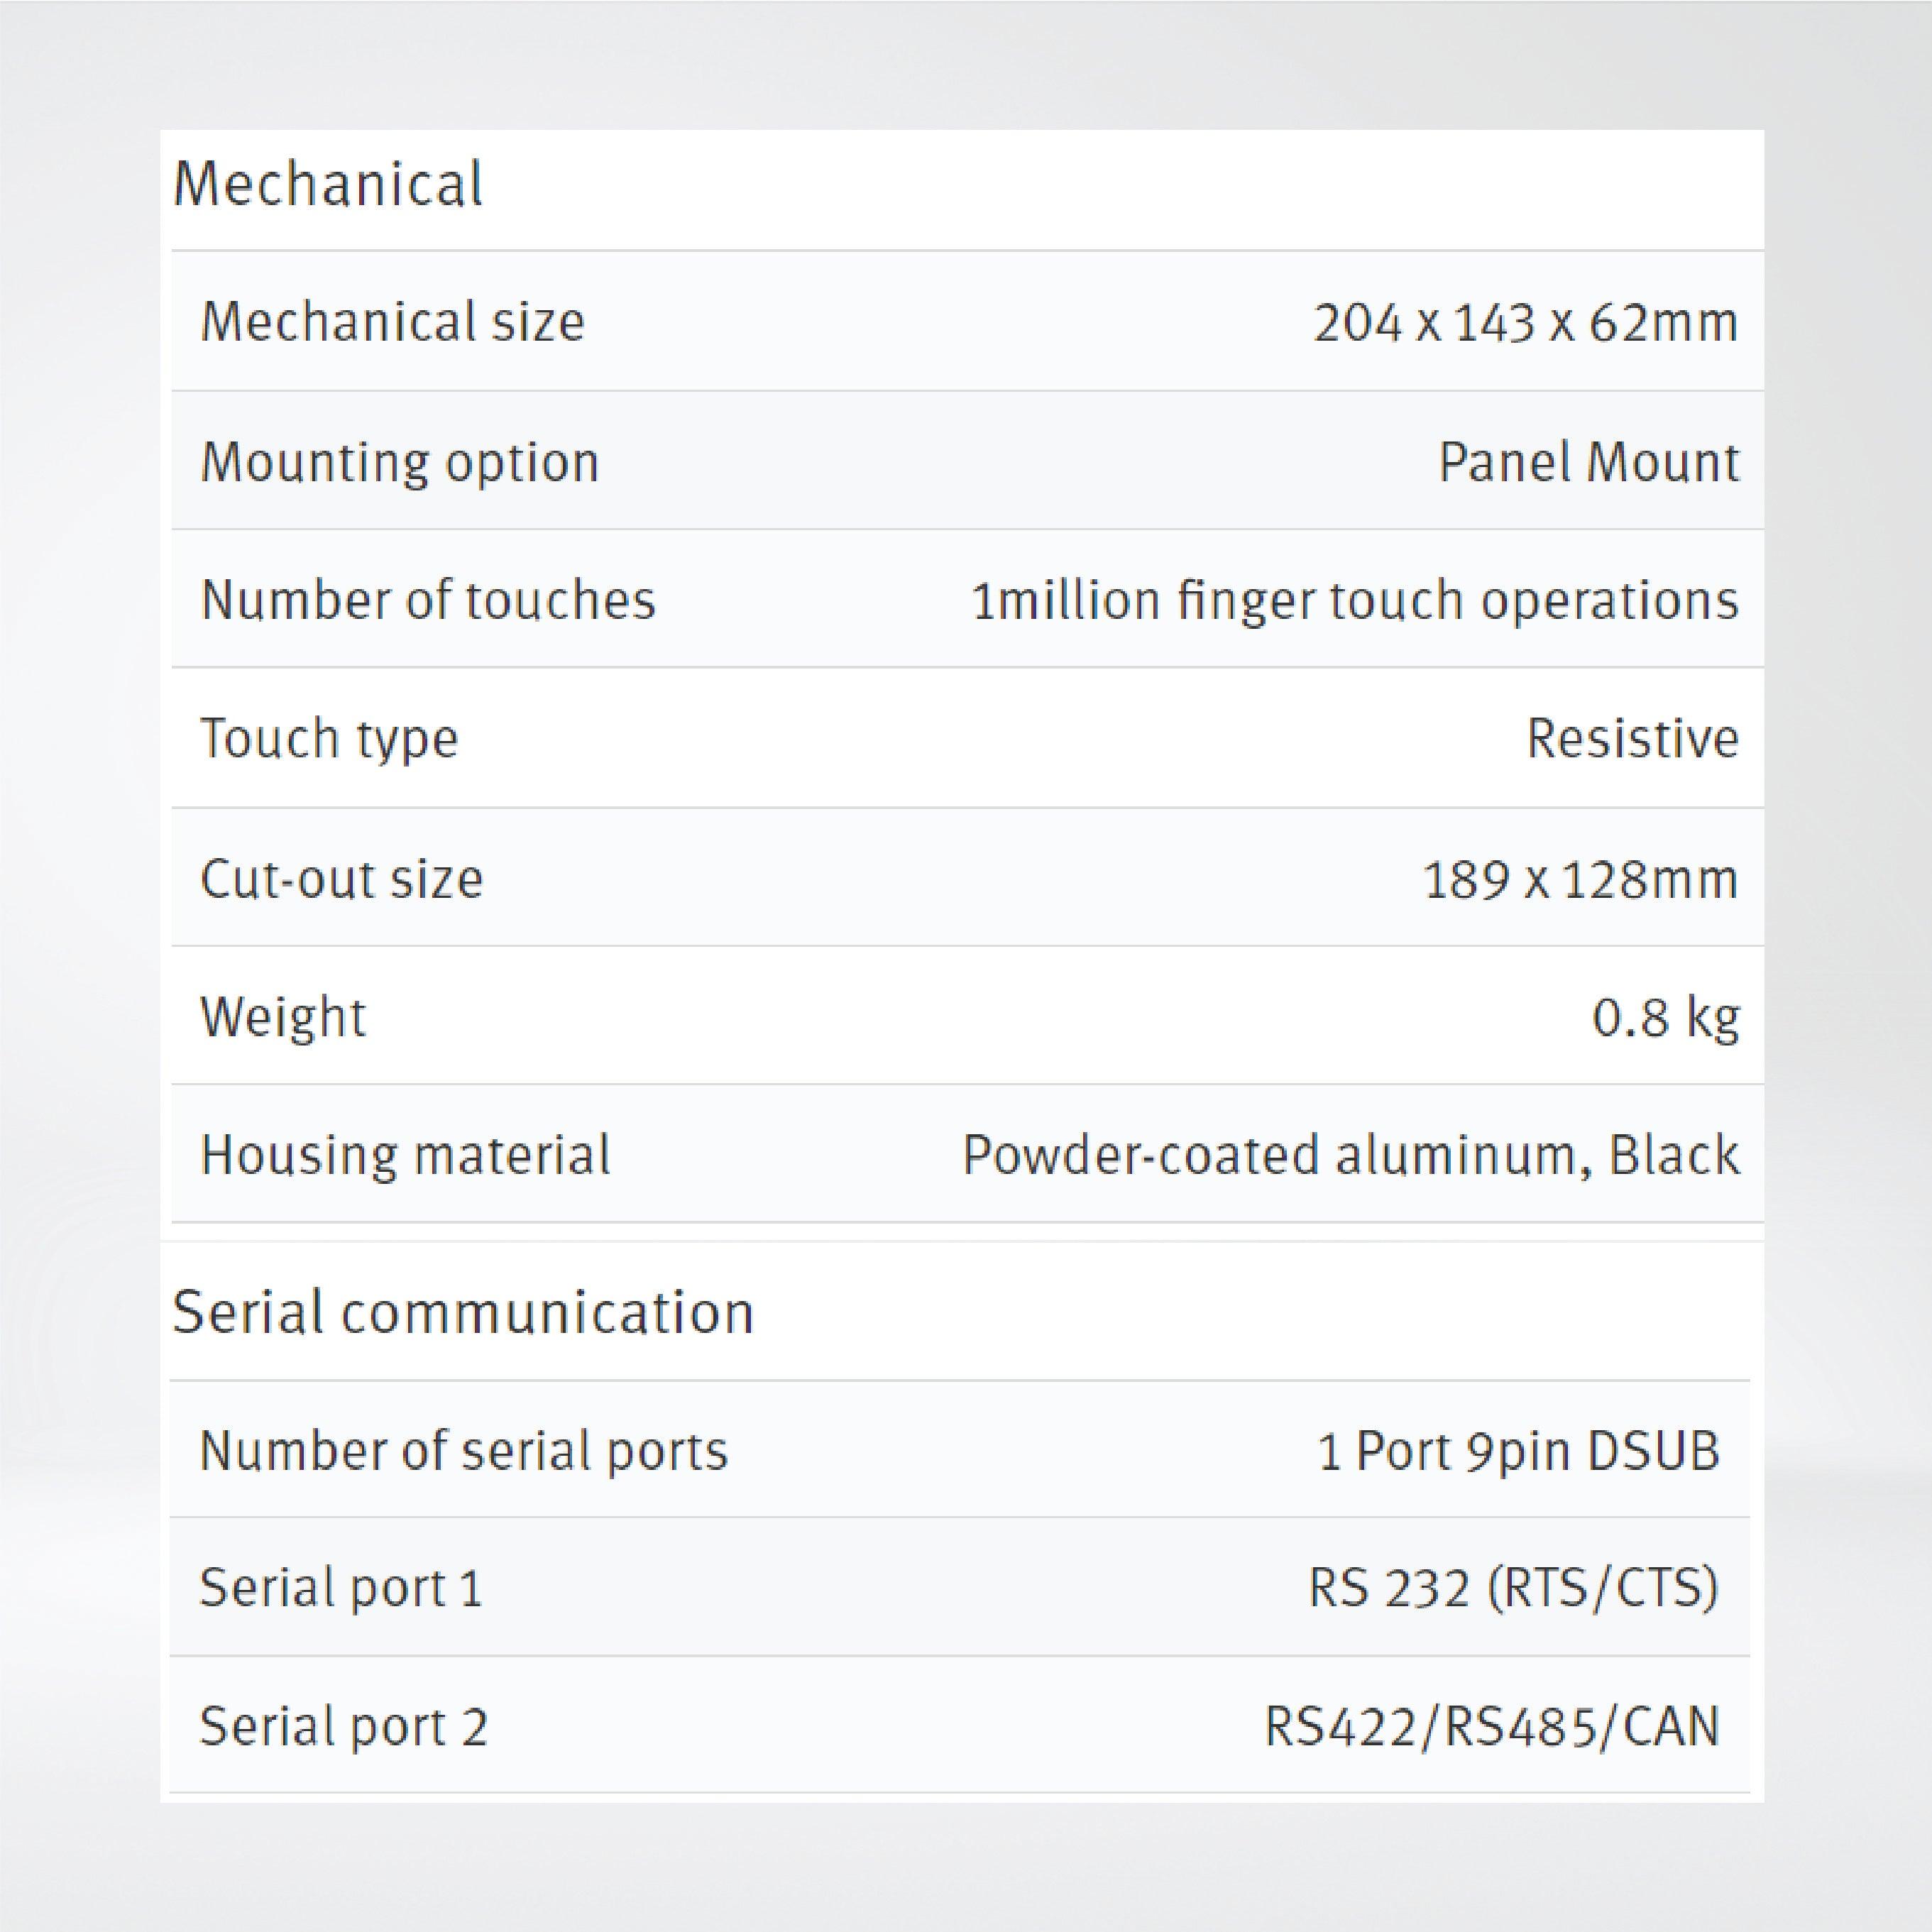Viewport: 1932px width, 1932px height.
Task: Select the Housing material label
Action: [x=405, y=1155]
